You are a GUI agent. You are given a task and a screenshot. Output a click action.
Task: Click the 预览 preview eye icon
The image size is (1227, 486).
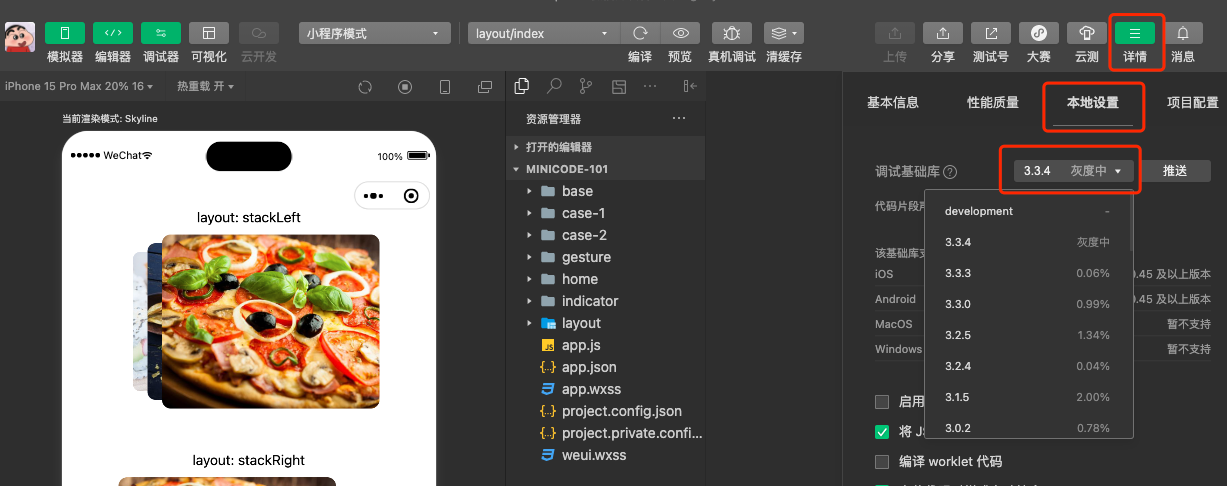coord(680,33)
